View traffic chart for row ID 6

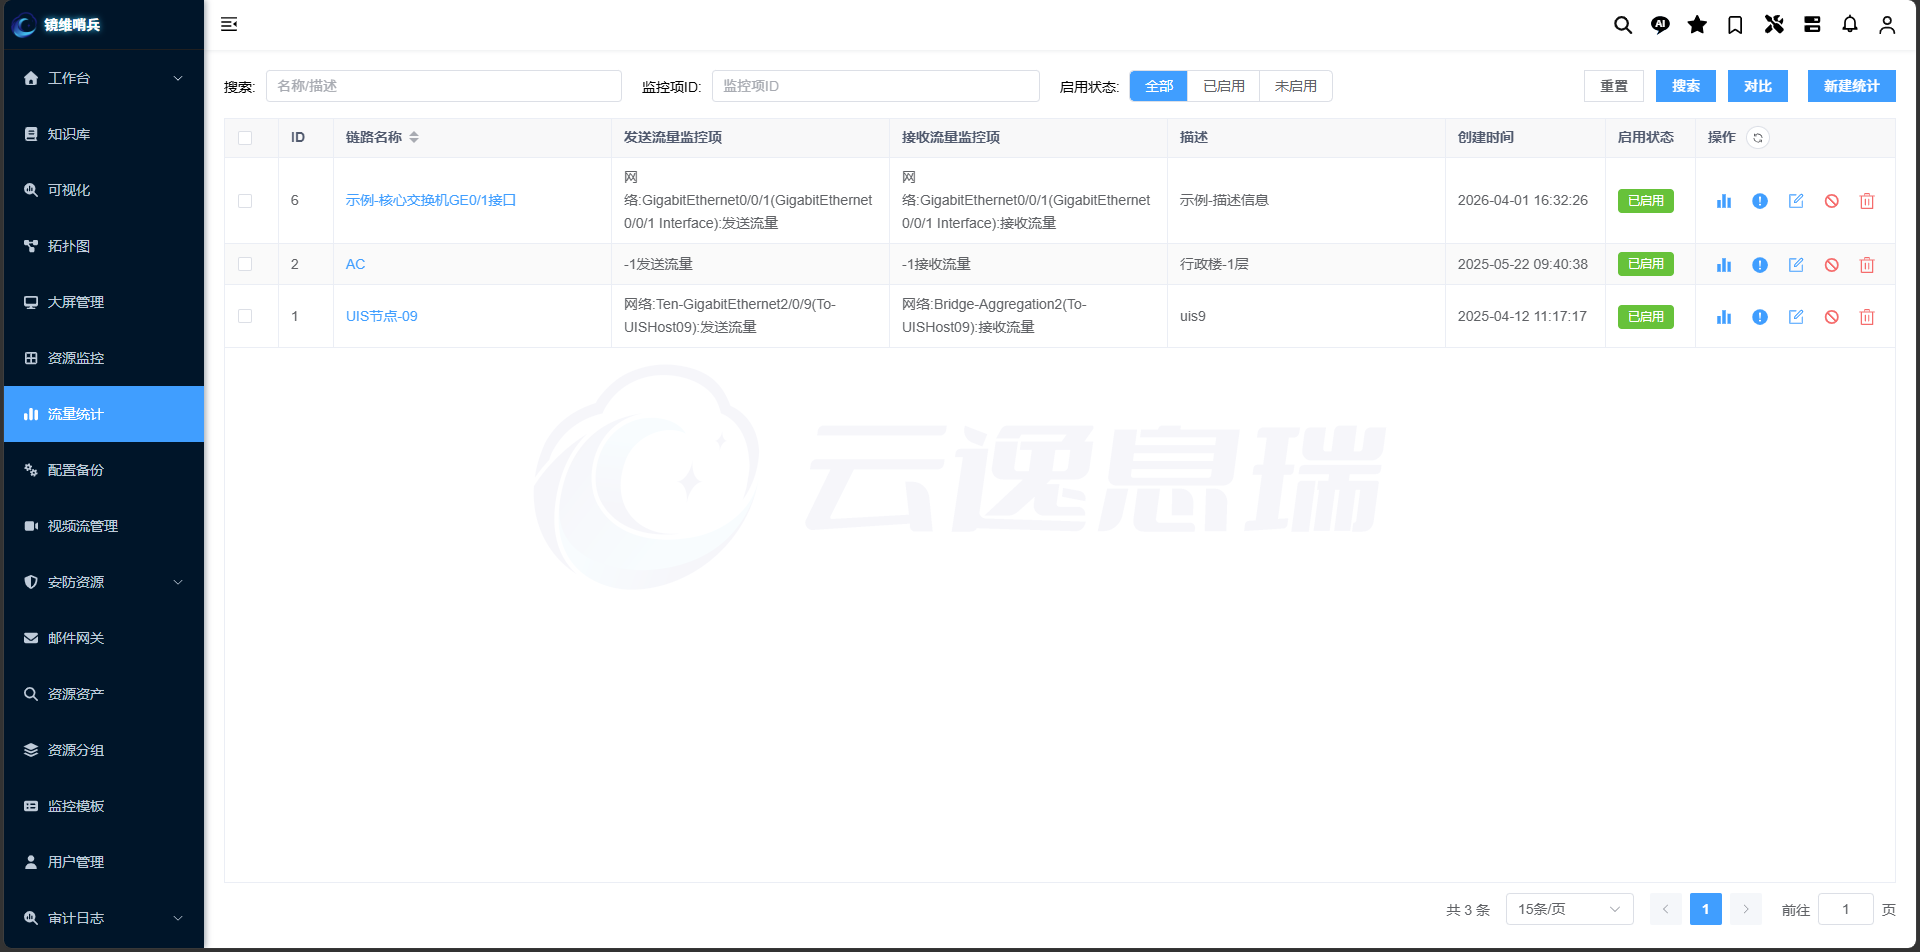coord(1724,201)
